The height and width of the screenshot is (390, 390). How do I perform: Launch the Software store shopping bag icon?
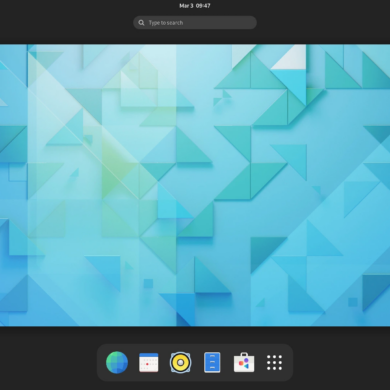(244, 362)
